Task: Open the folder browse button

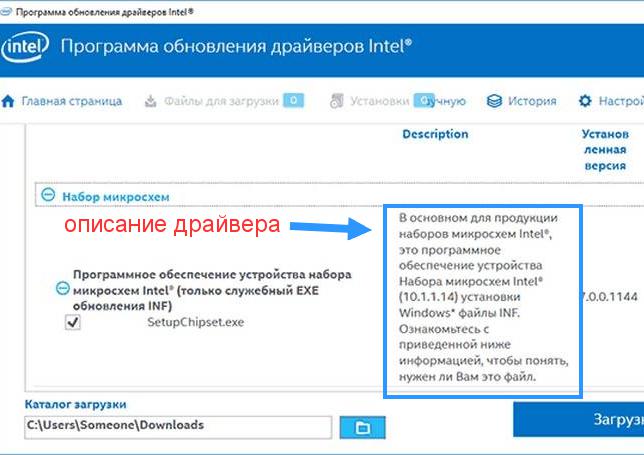Action: [362, 427]
